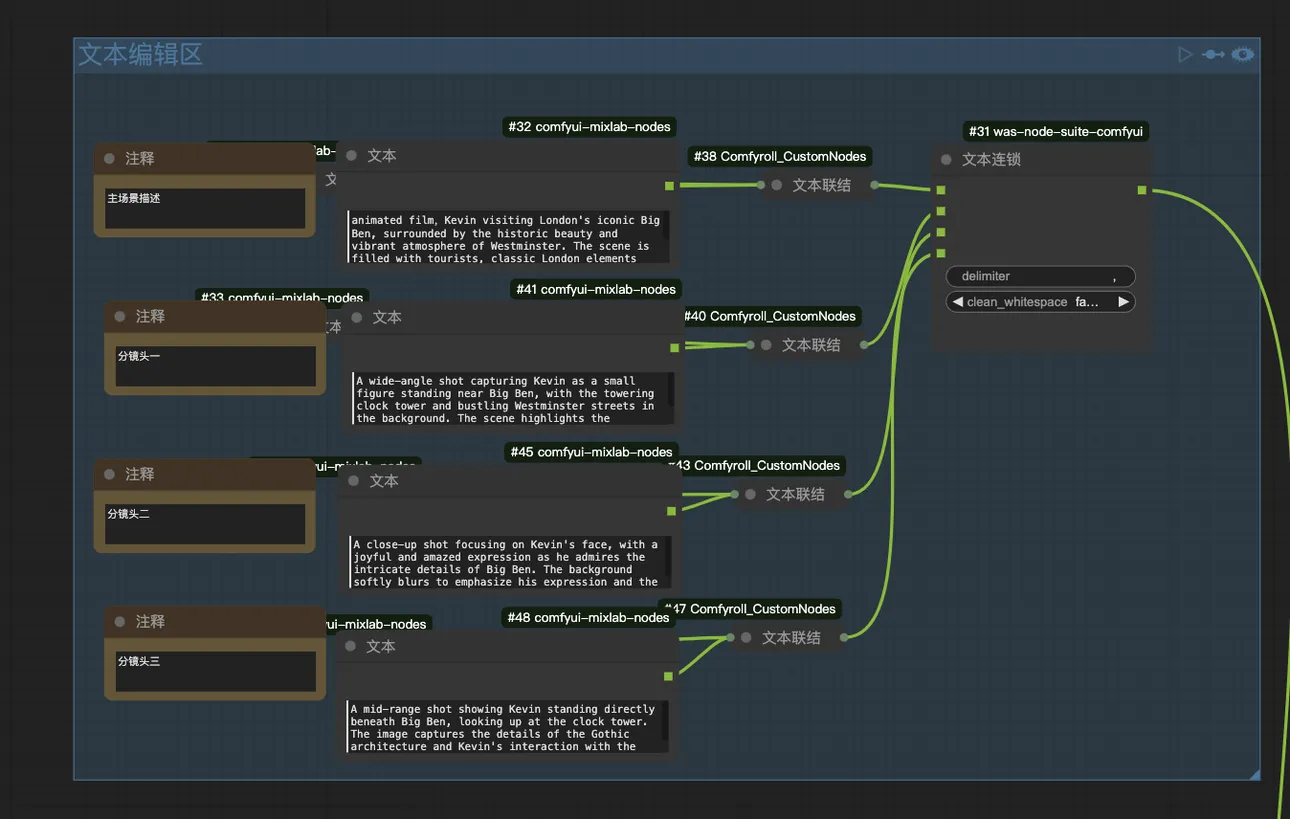Click the output port of the 文本连锁 node
Viewport: 1290px width, 819px height.
click(x=1141, y=190)
